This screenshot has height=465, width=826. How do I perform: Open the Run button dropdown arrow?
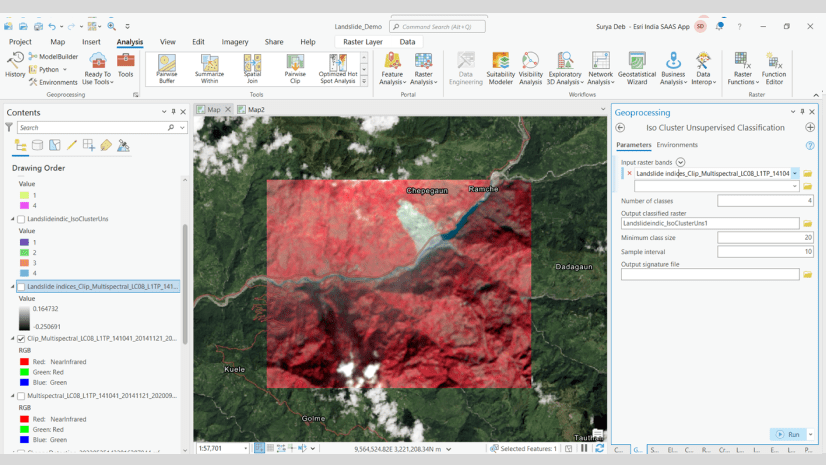point(811,434)
